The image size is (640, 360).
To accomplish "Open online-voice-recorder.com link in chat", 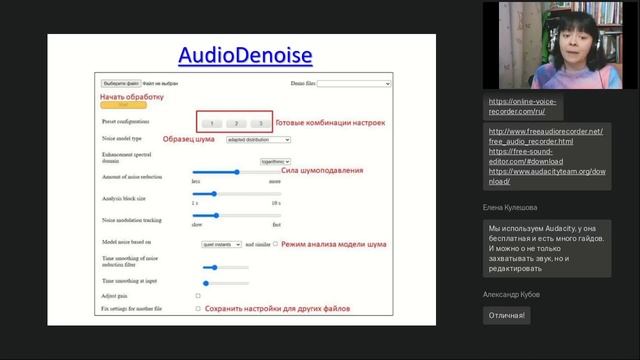I will tap(522, 106).
